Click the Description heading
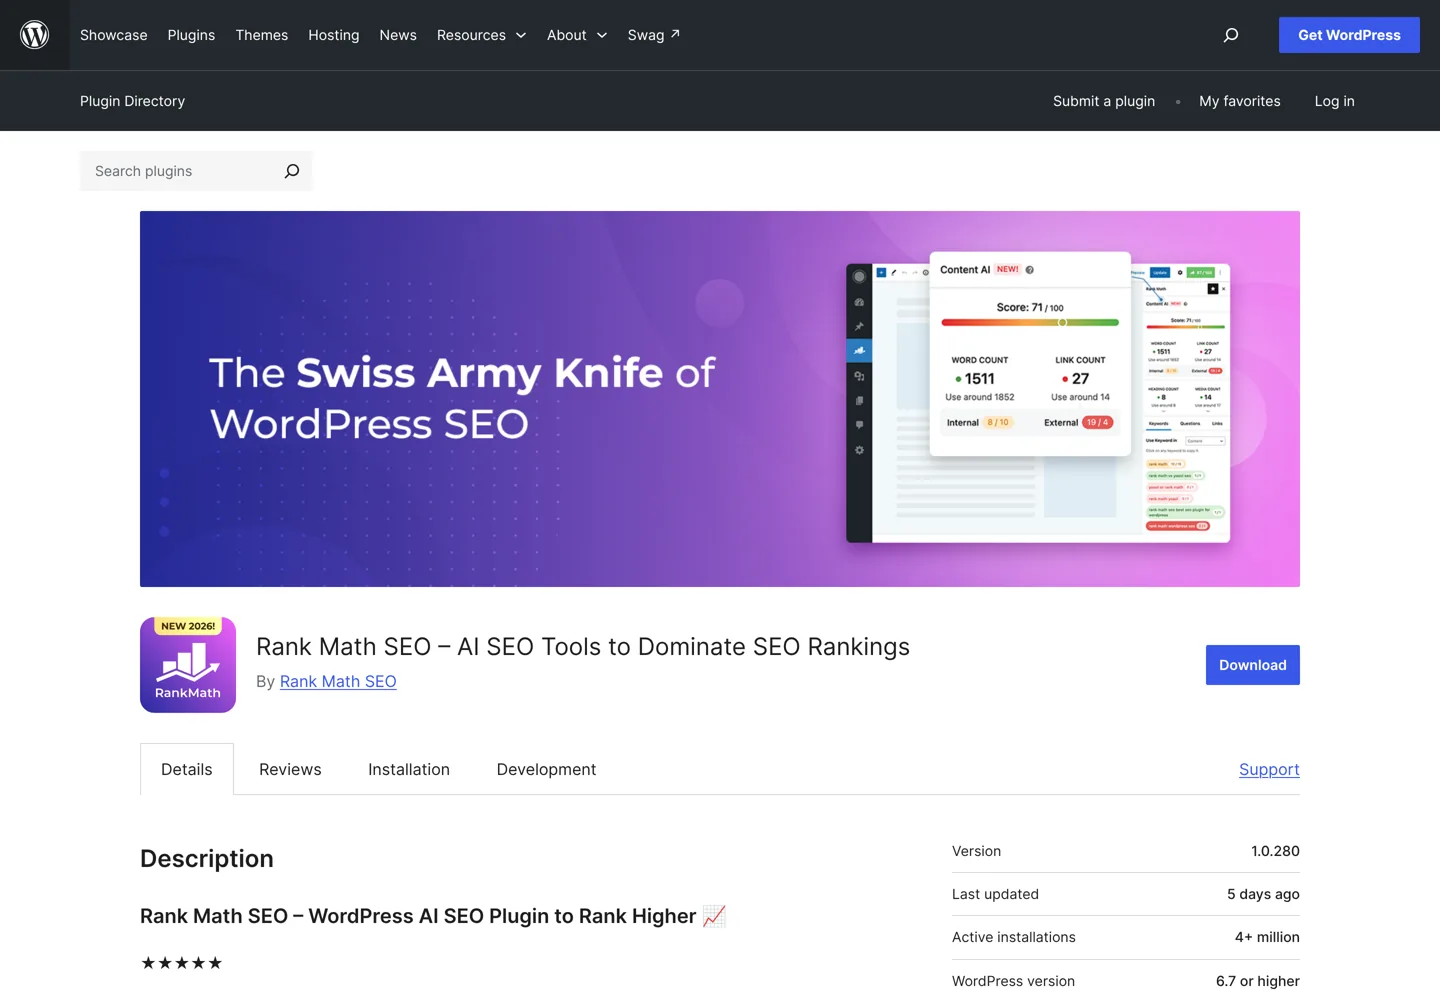1440x1000 pixels. tap(207, 859)
